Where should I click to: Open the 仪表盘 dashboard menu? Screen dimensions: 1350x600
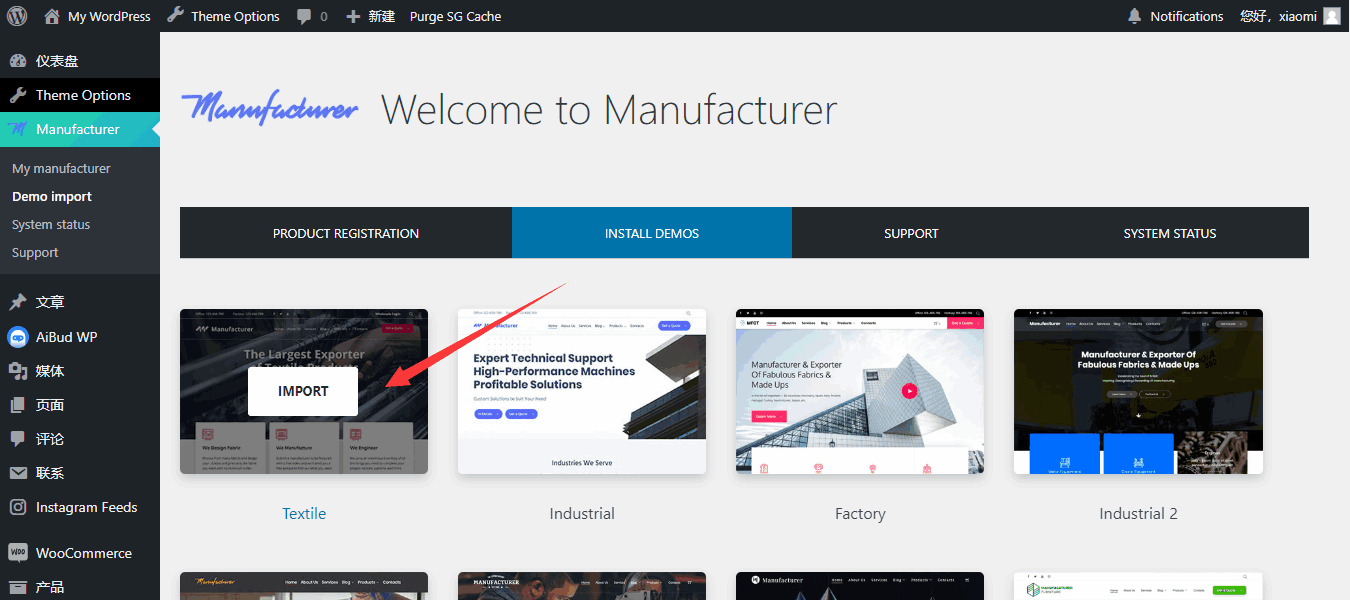(x=57, y=61)
